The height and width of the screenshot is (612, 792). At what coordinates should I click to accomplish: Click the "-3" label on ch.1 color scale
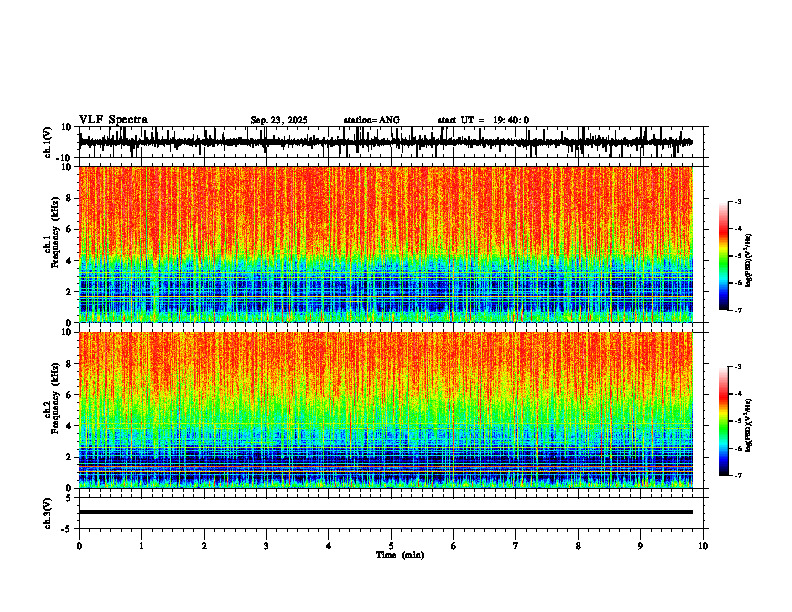pos(738,201)
